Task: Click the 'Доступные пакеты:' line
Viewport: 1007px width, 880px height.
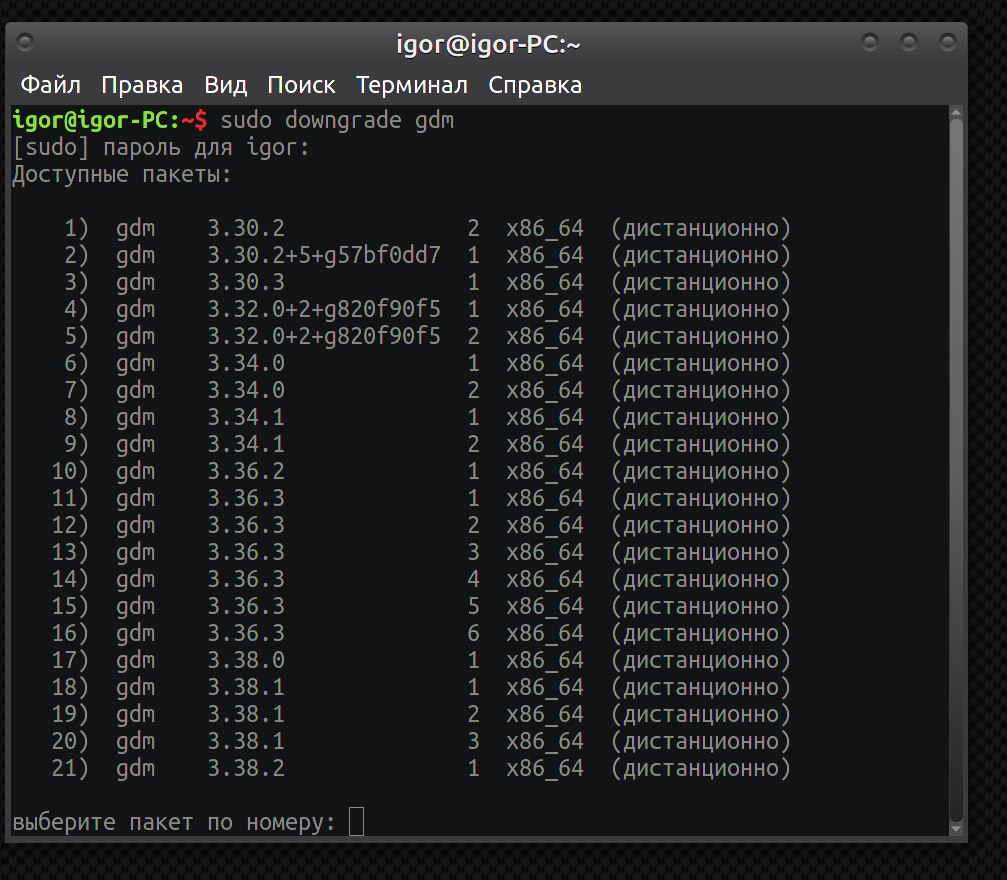Action: (121, 175)
